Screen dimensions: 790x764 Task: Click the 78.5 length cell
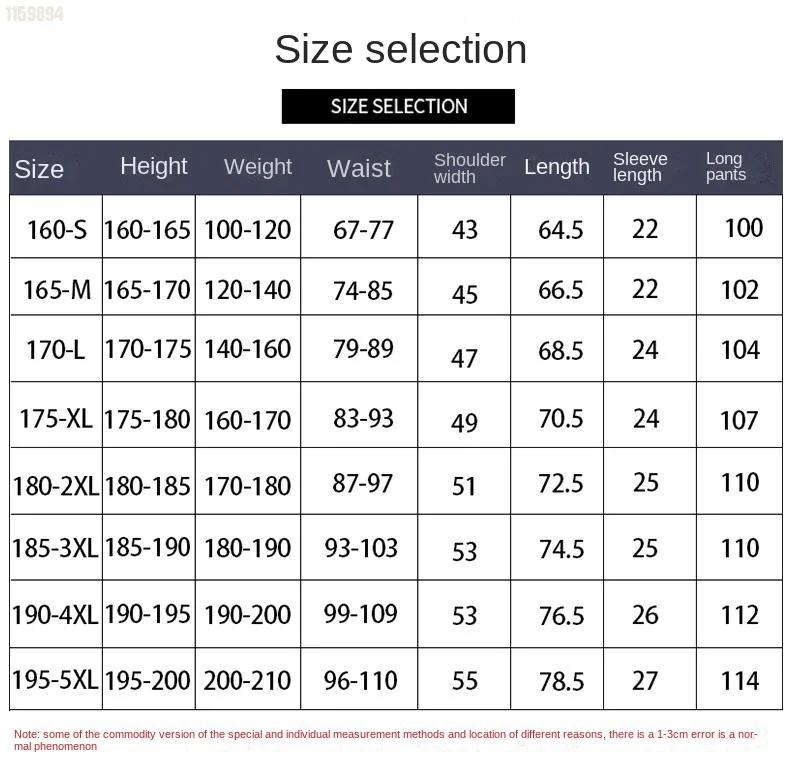(561, 681)
